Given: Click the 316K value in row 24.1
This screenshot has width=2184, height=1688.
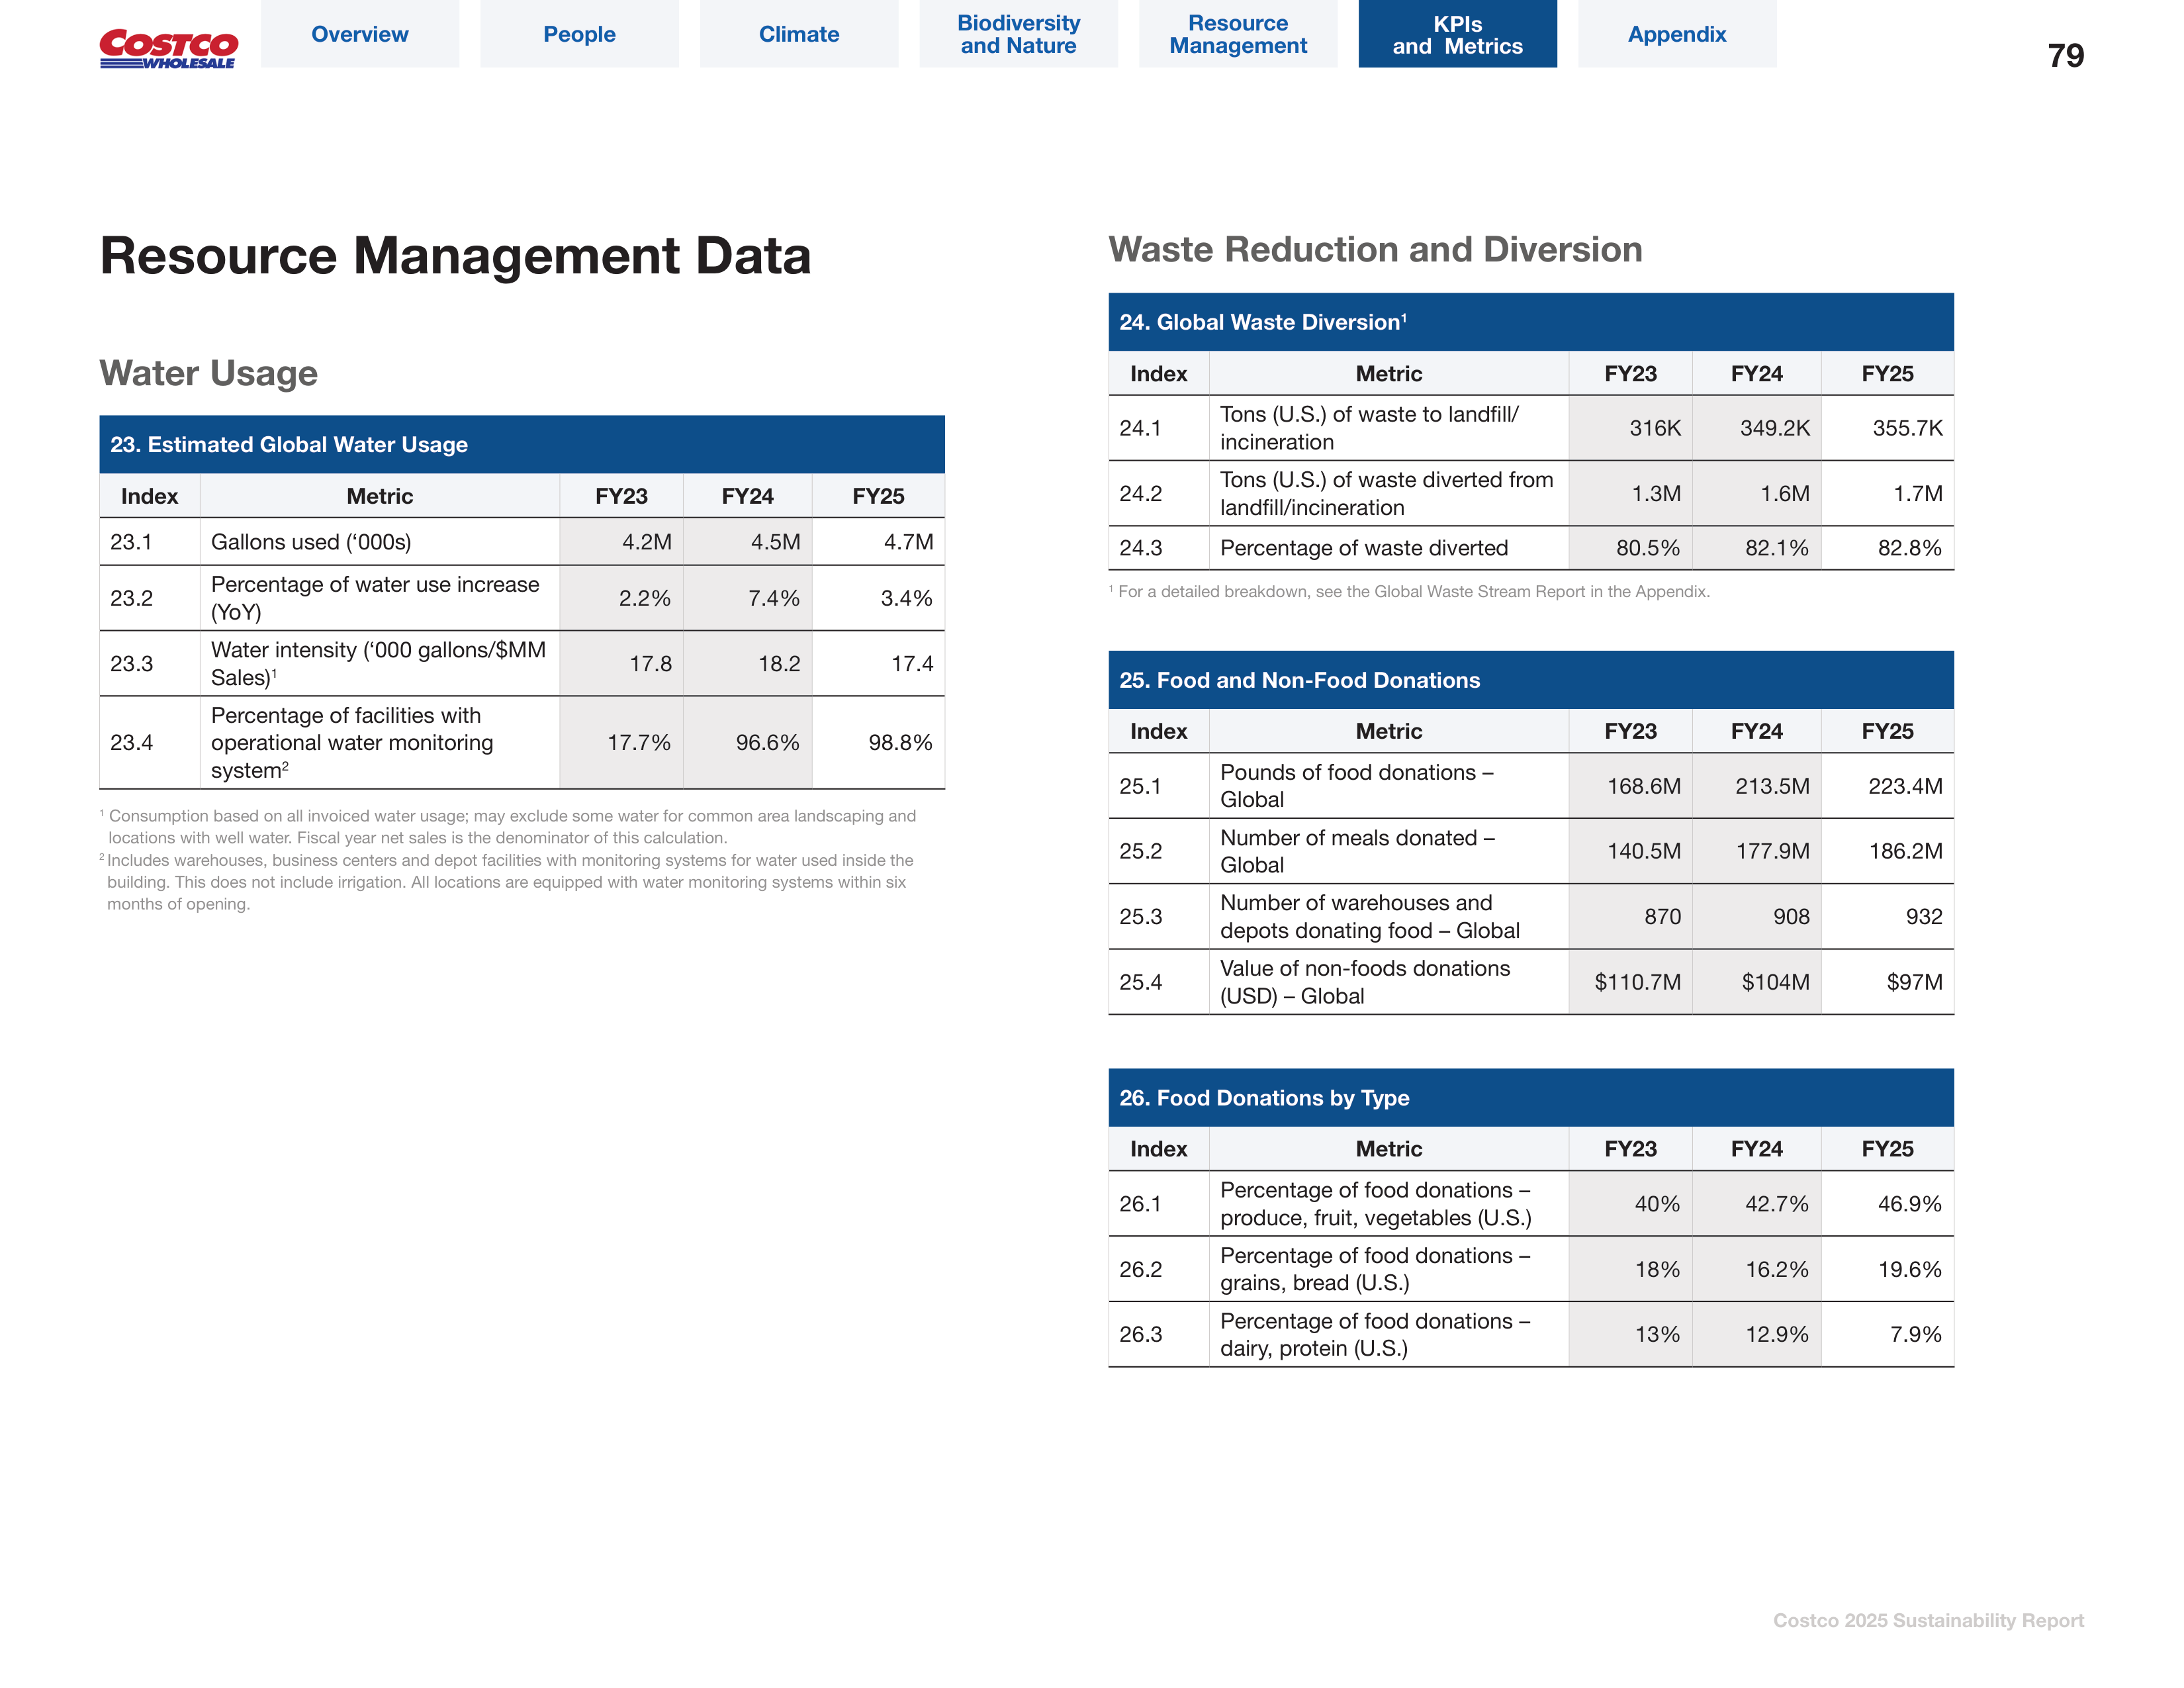Looking at the screenshot, I should click(x=1655, y=428).
